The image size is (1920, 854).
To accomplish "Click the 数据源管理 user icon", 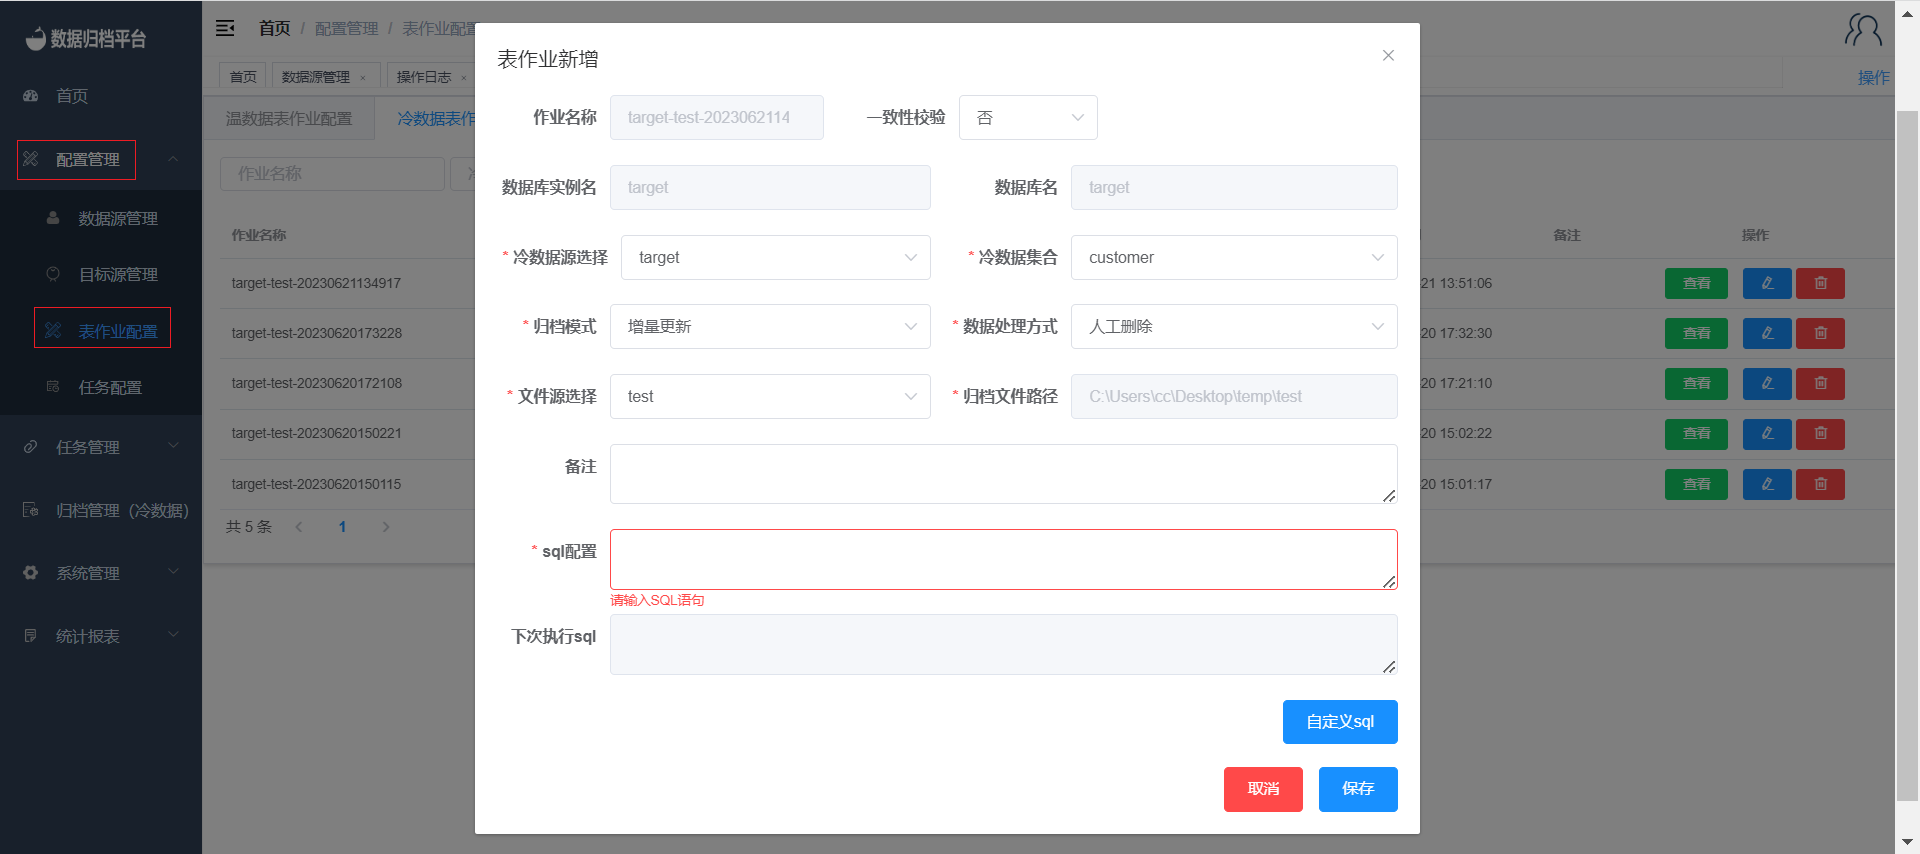I will [53, 218].
